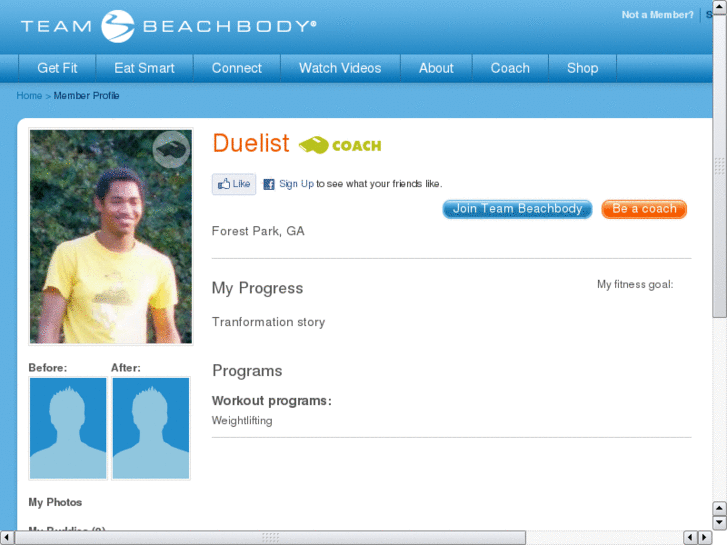This screenshot has width=727, height=545.
Task: Open the After photo thumbnail
Action: click(x=151, y=428)
